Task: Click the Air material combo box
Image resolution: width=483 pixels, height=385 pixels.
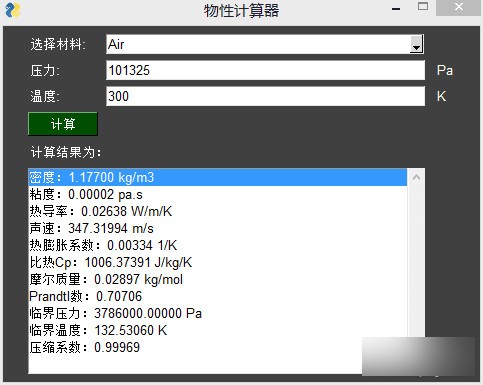Action: click(265, 44)
